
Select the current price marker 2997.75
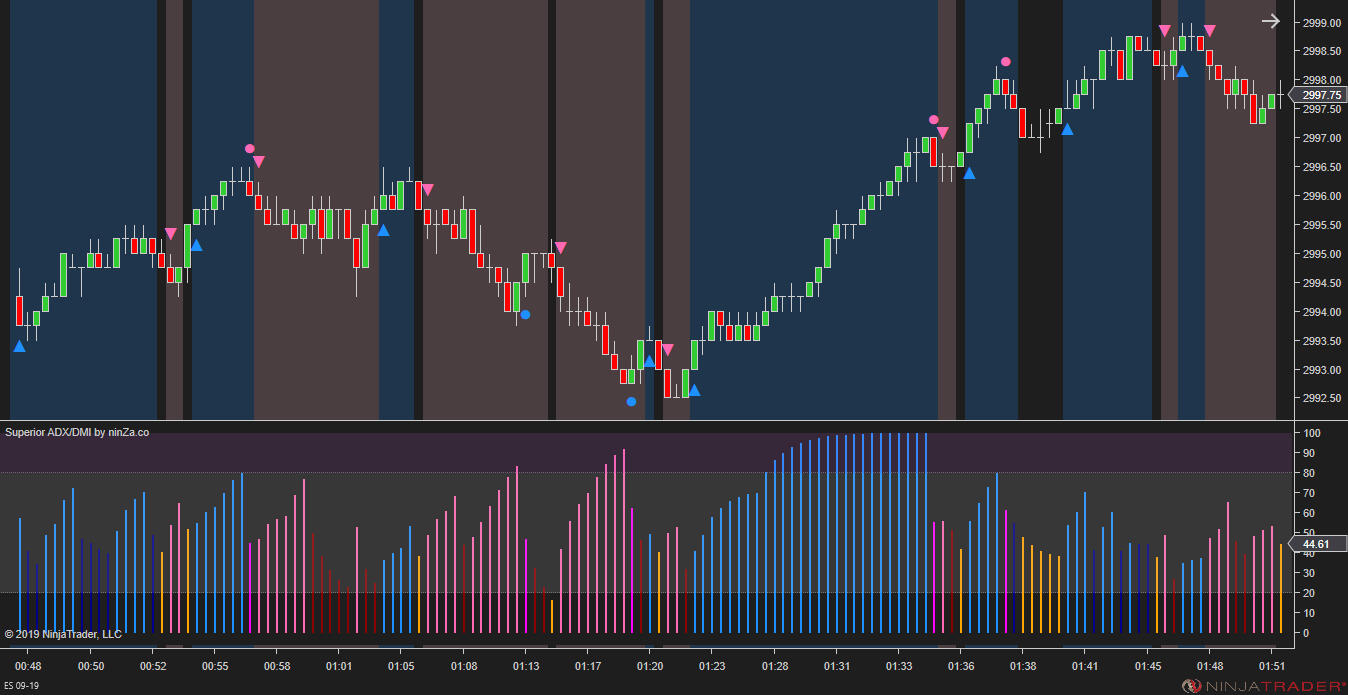(x=1321, y=95)
